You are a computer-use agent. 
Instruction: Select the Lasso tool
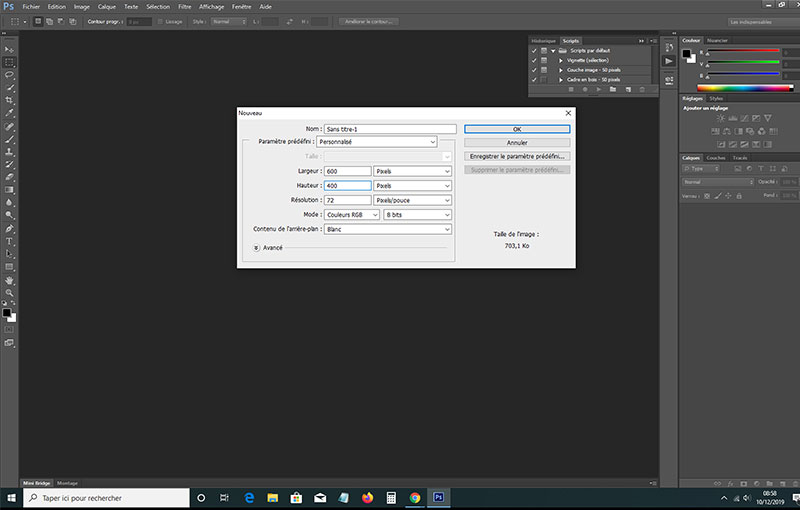point(10,74)
